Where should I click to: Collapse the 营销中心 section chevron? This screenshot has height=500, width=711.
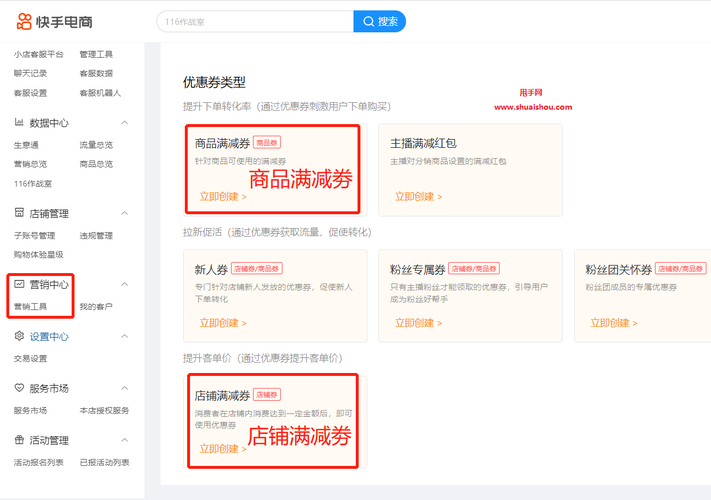click(125, 285)
